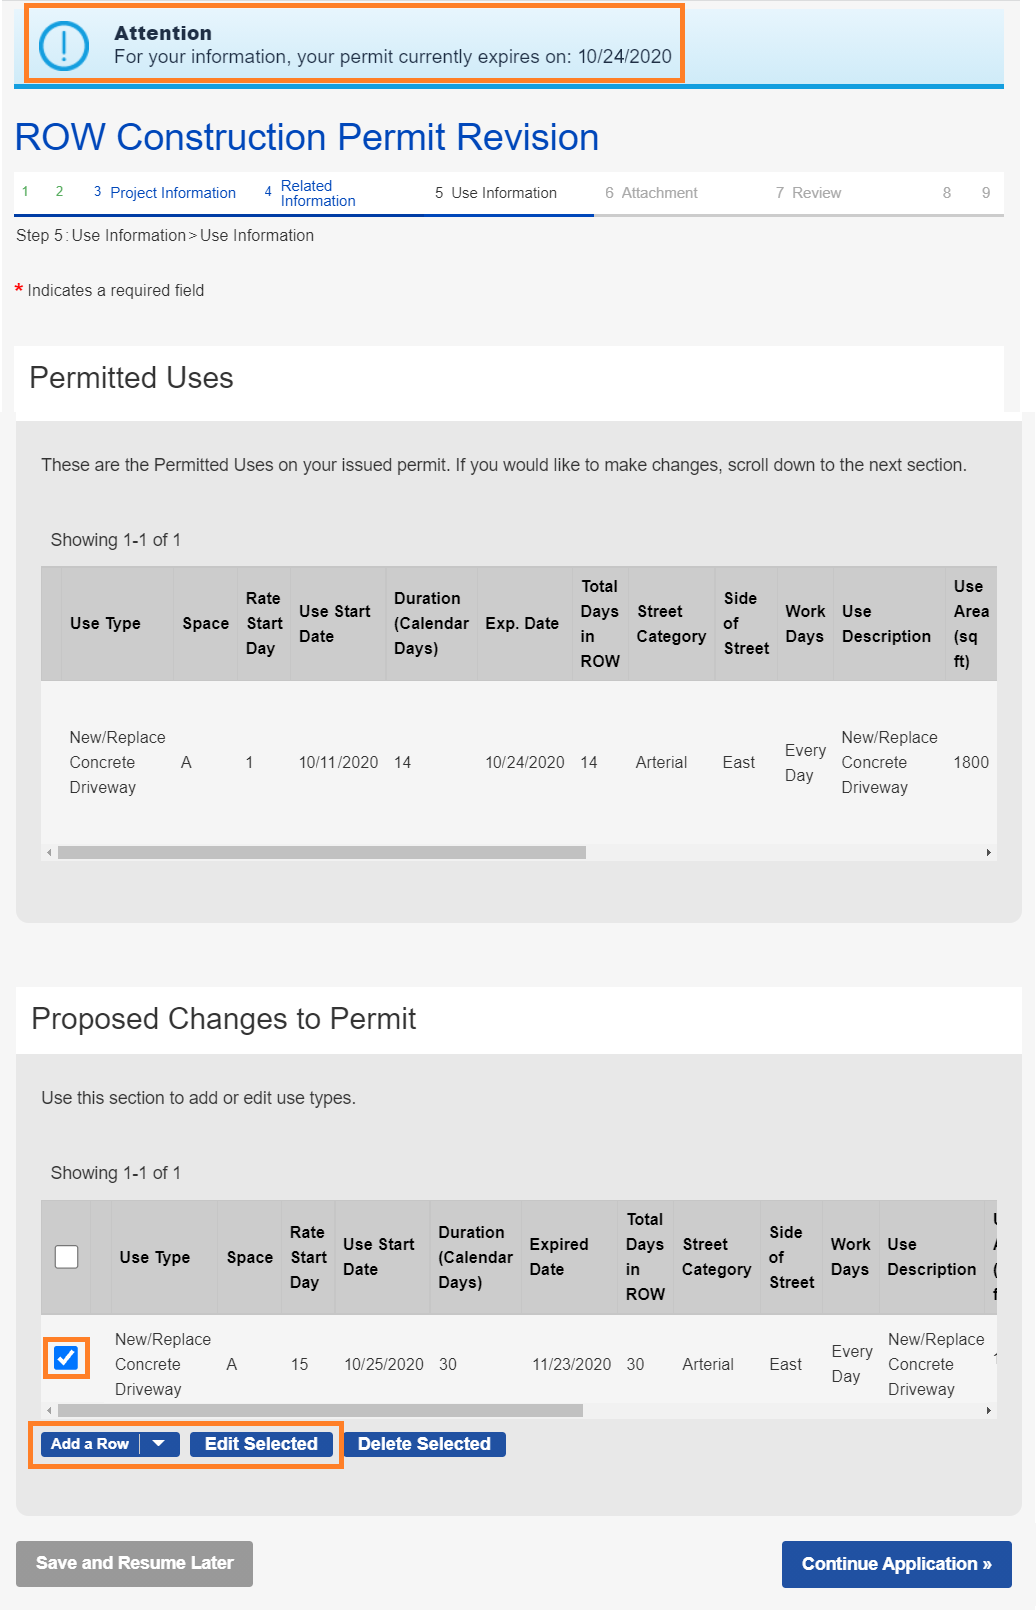Click right arrow of Permitted Uses scrollbar

tap(989, 853)
